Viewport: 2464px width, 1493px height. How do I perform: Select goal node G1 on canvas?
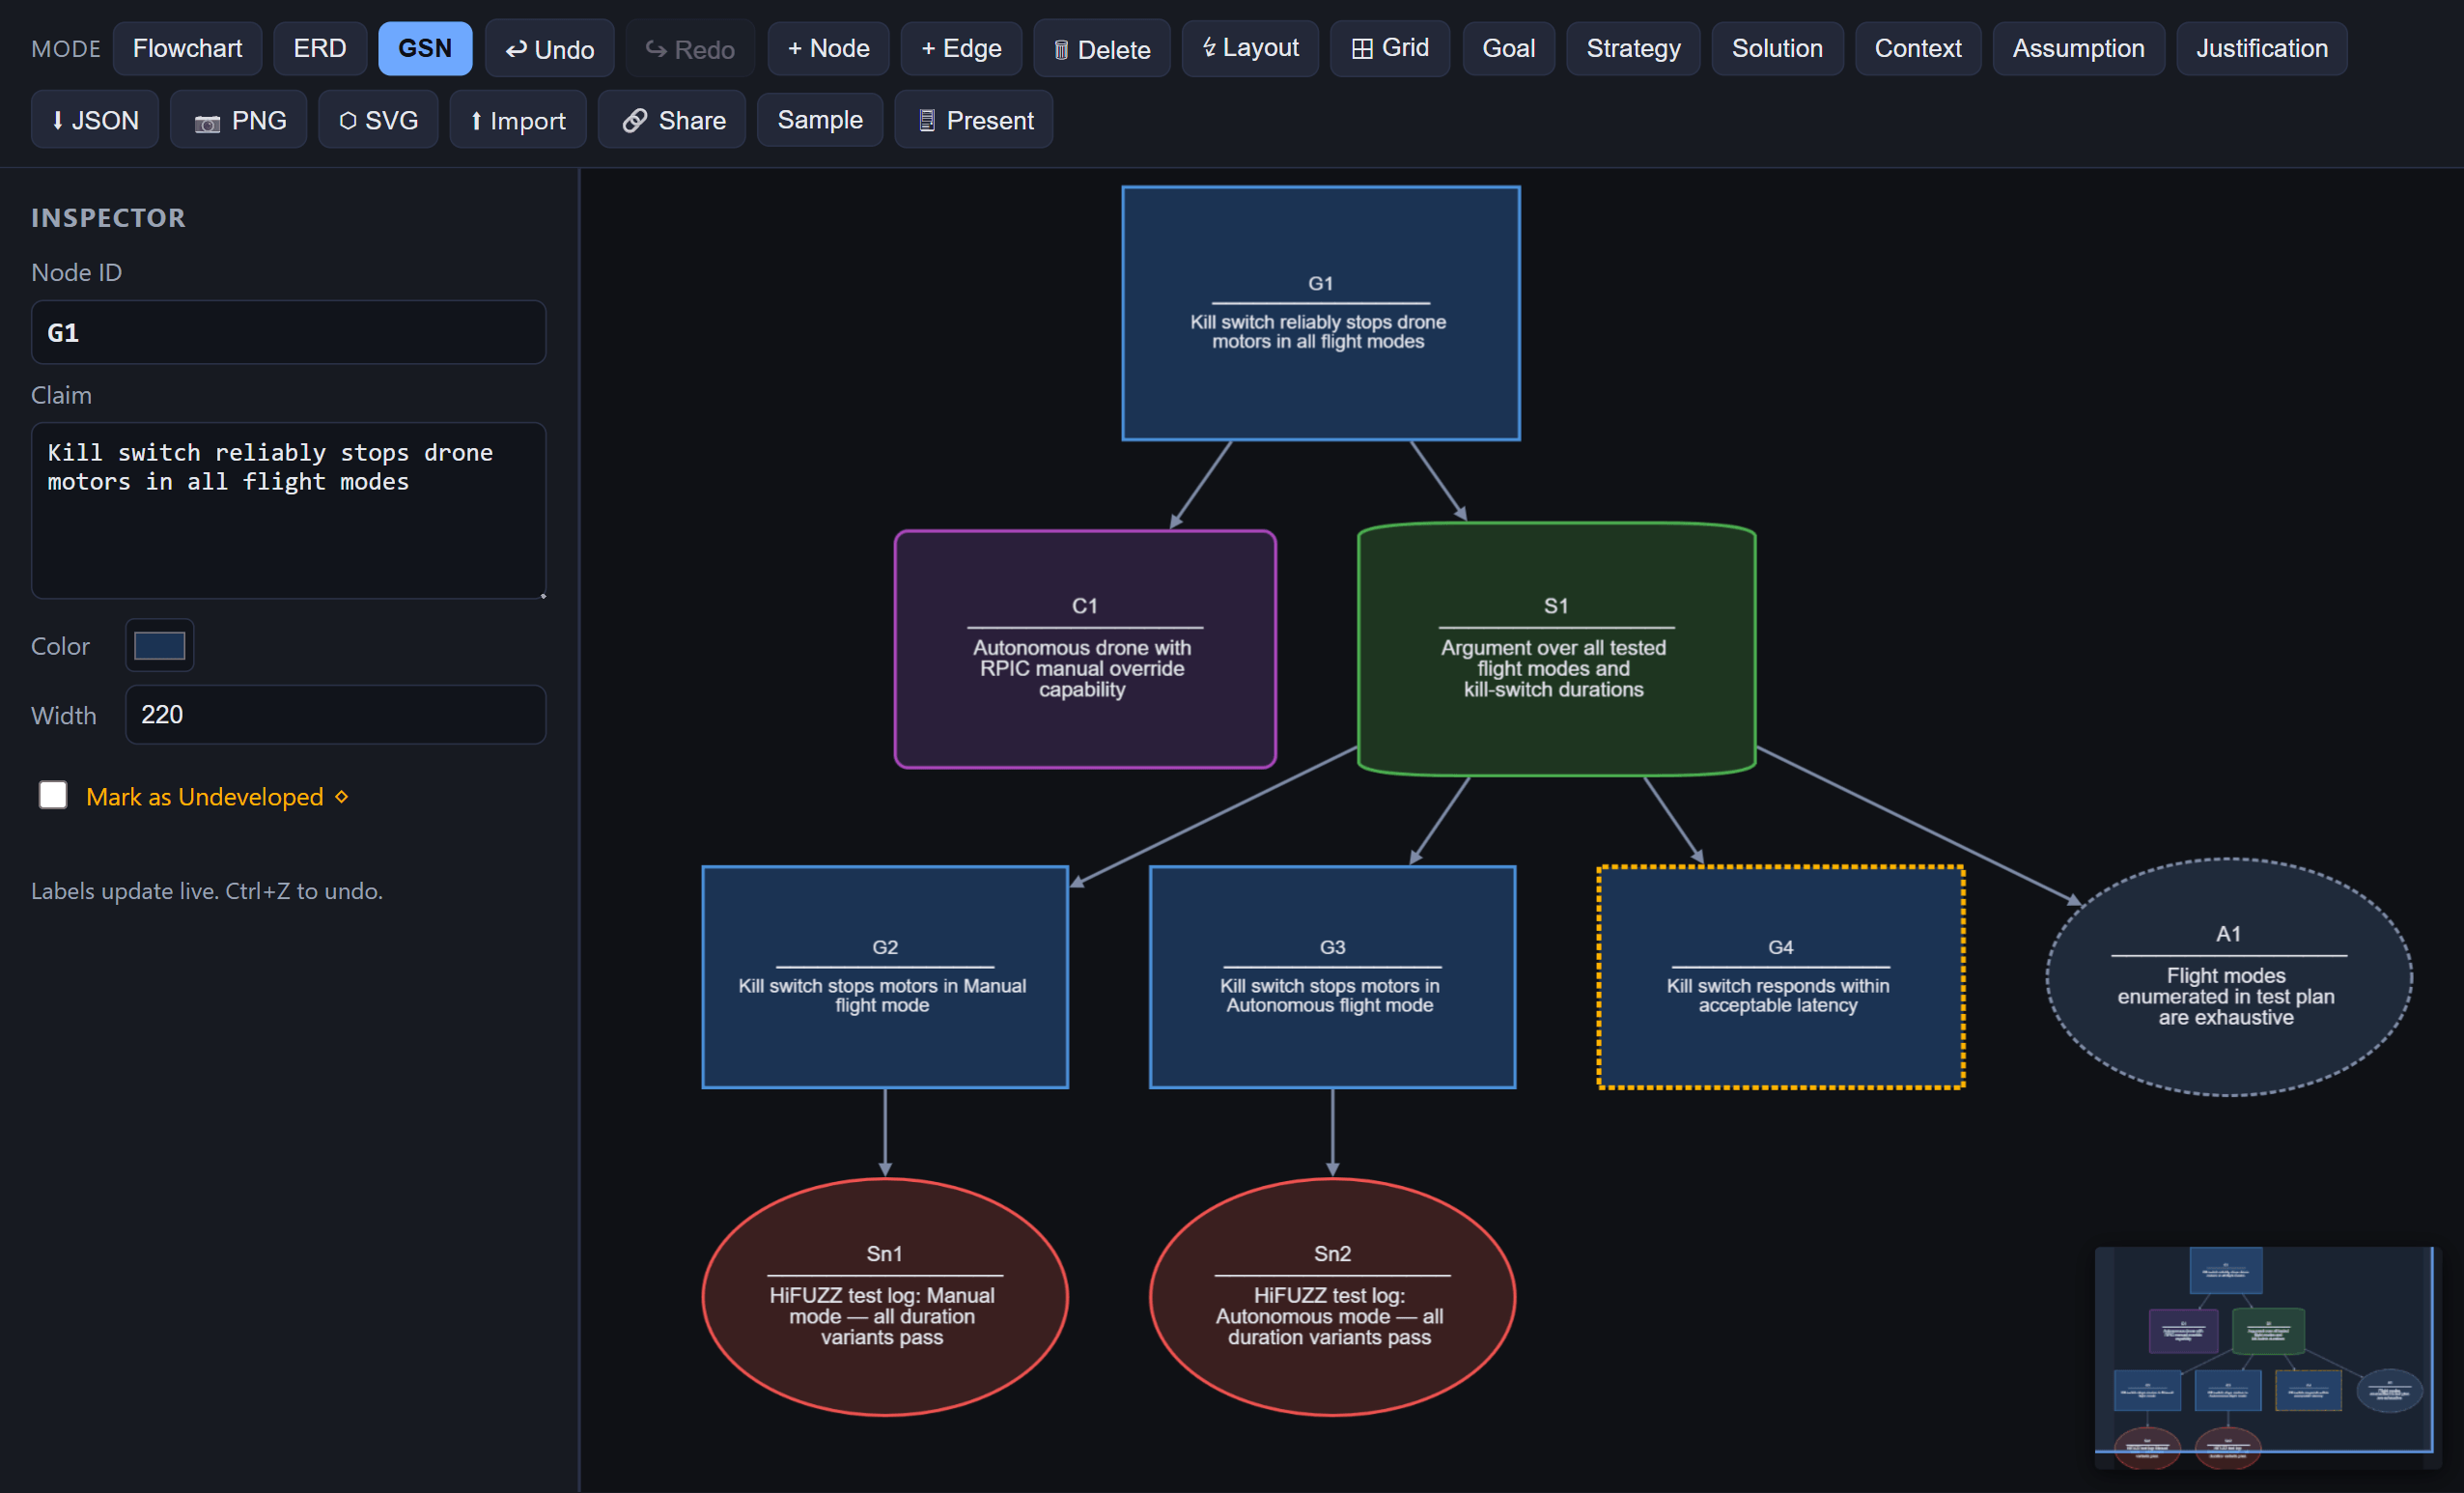click(1320, 313)
